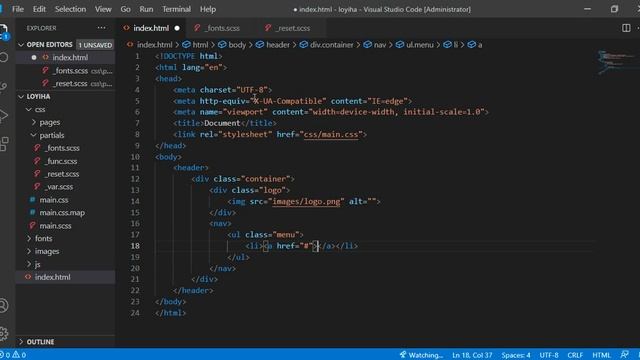Open main.scss file in explorer
Viewport: 640px width, 360px height.
(x=65, y=226)
